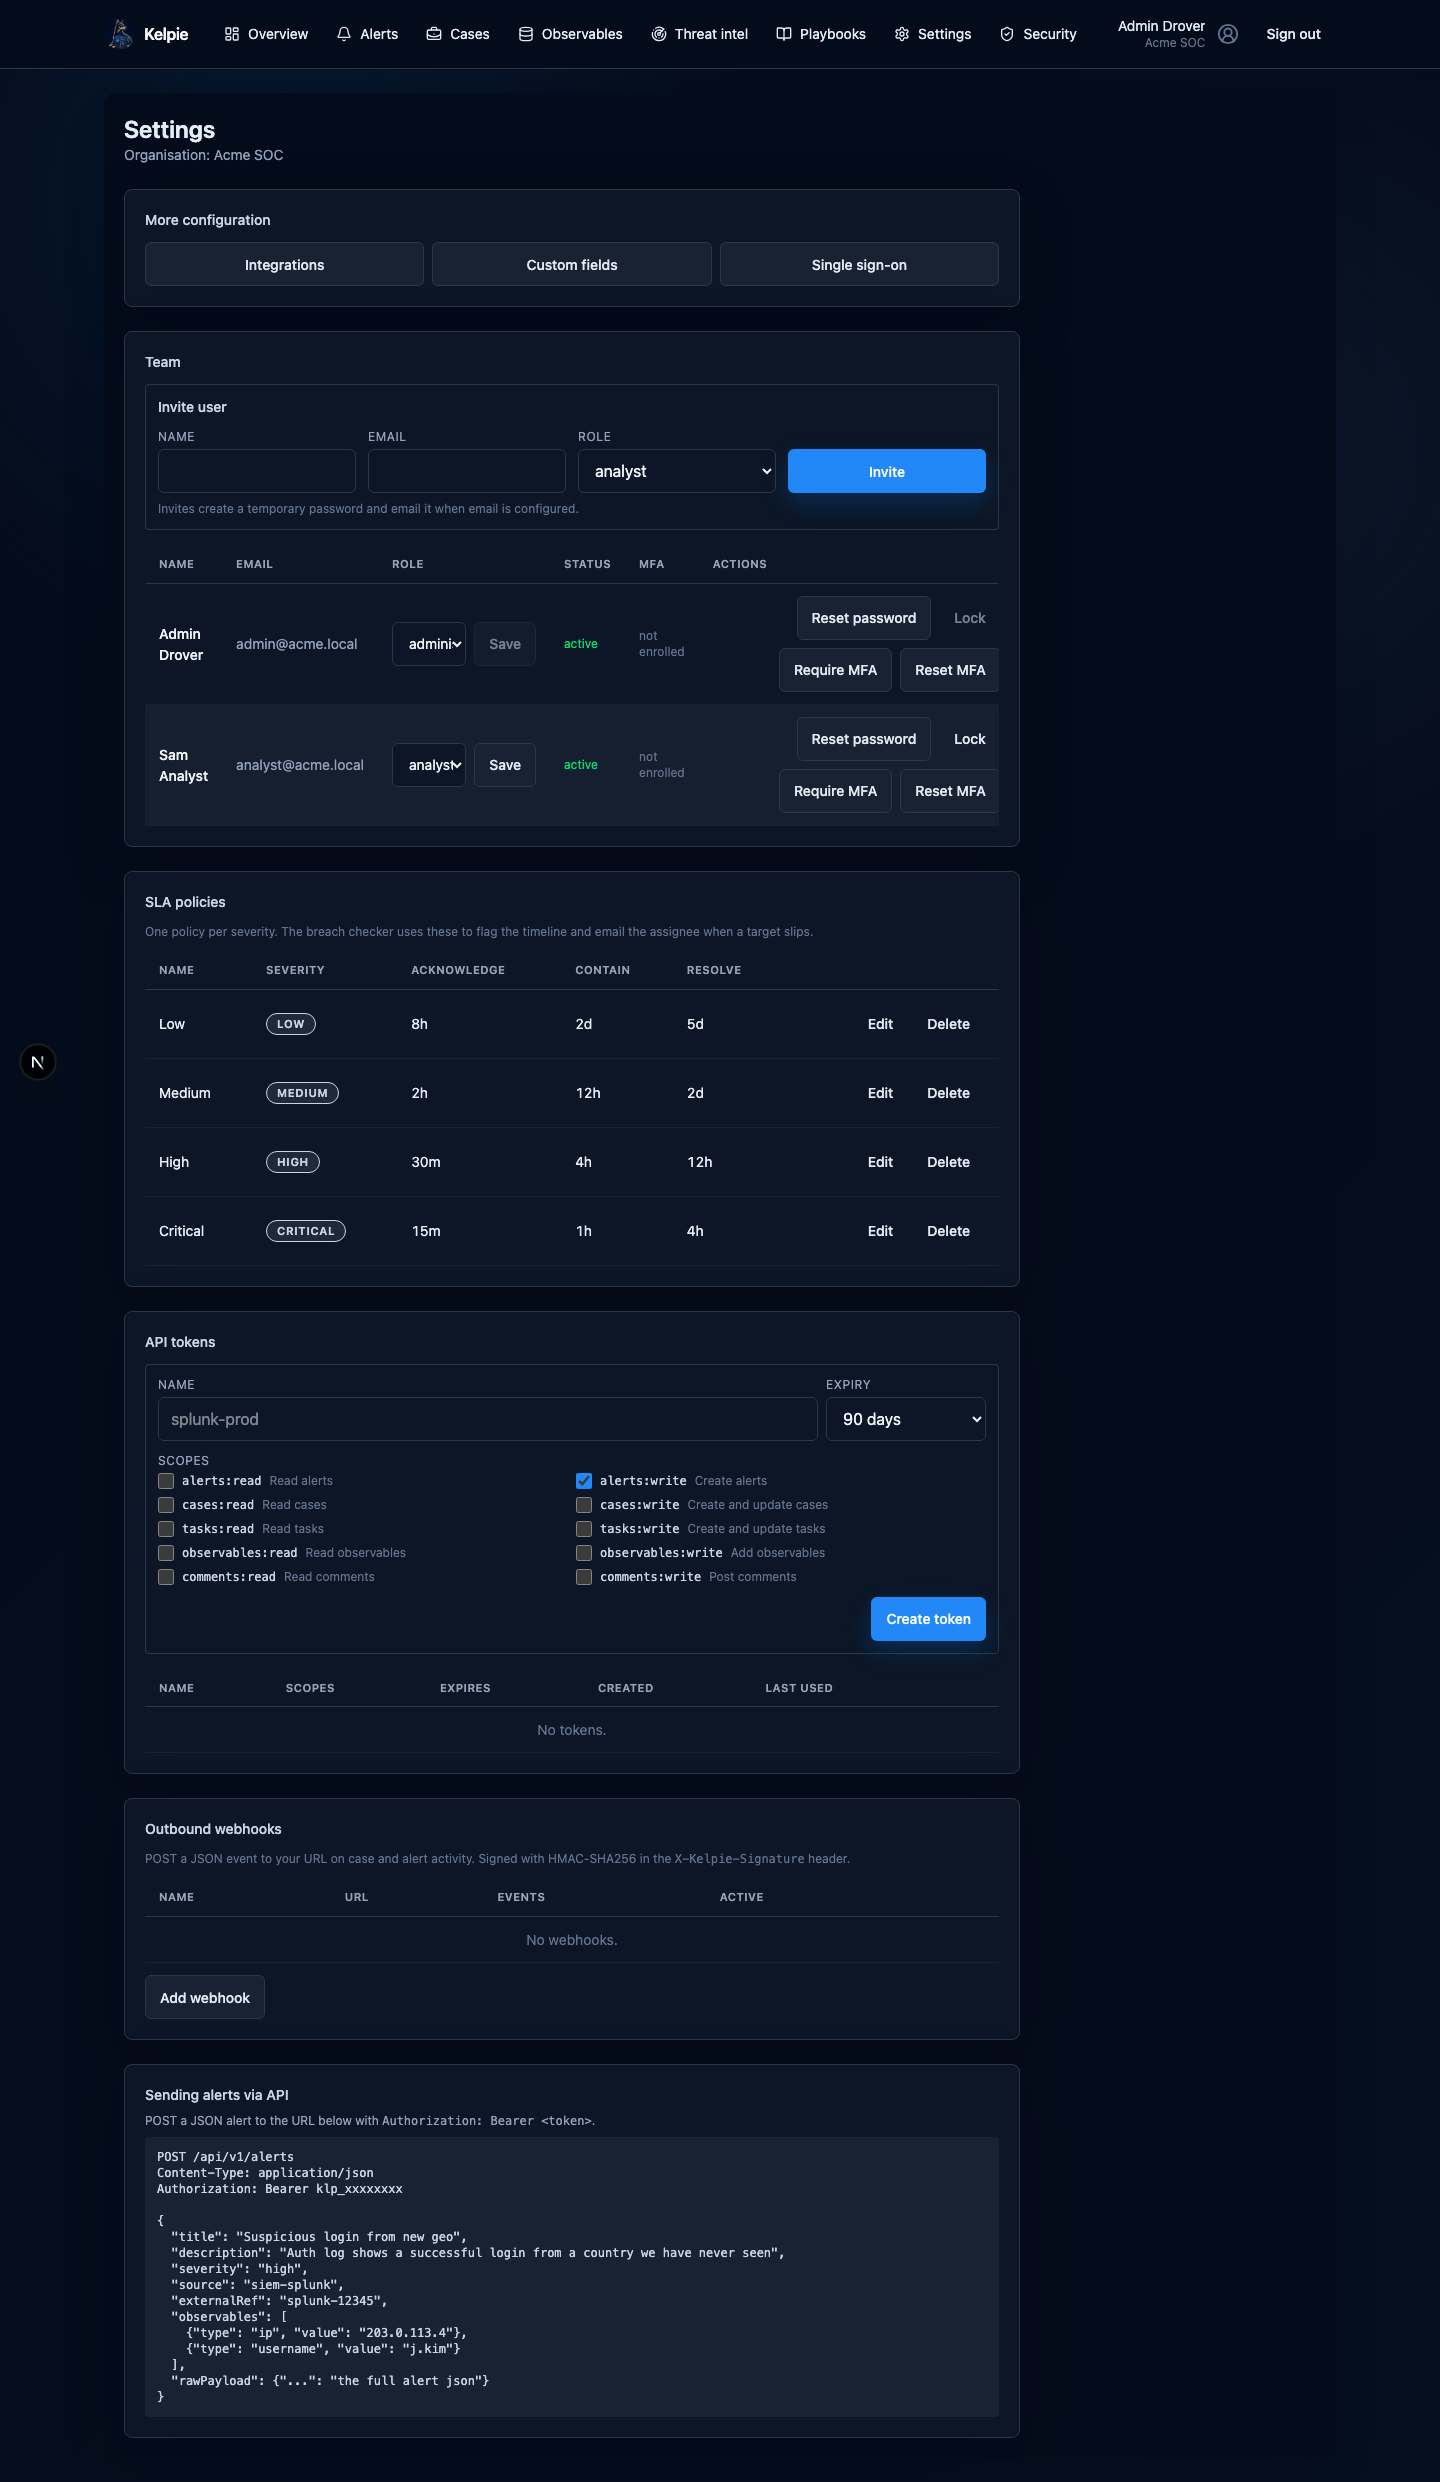Screen dimensions: 1440x2482
Task: Require MFA for Admin Drover
Action: tap(835, 670)
